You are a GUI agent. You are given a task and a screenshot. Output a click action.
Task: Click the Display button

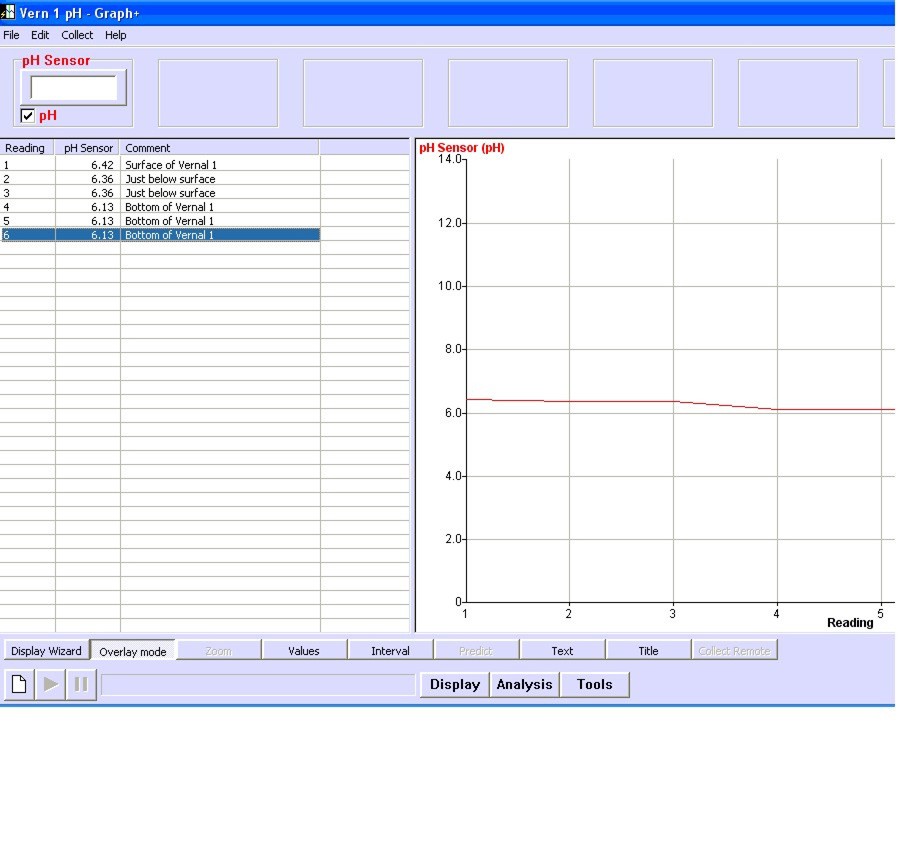click(454, 684)
